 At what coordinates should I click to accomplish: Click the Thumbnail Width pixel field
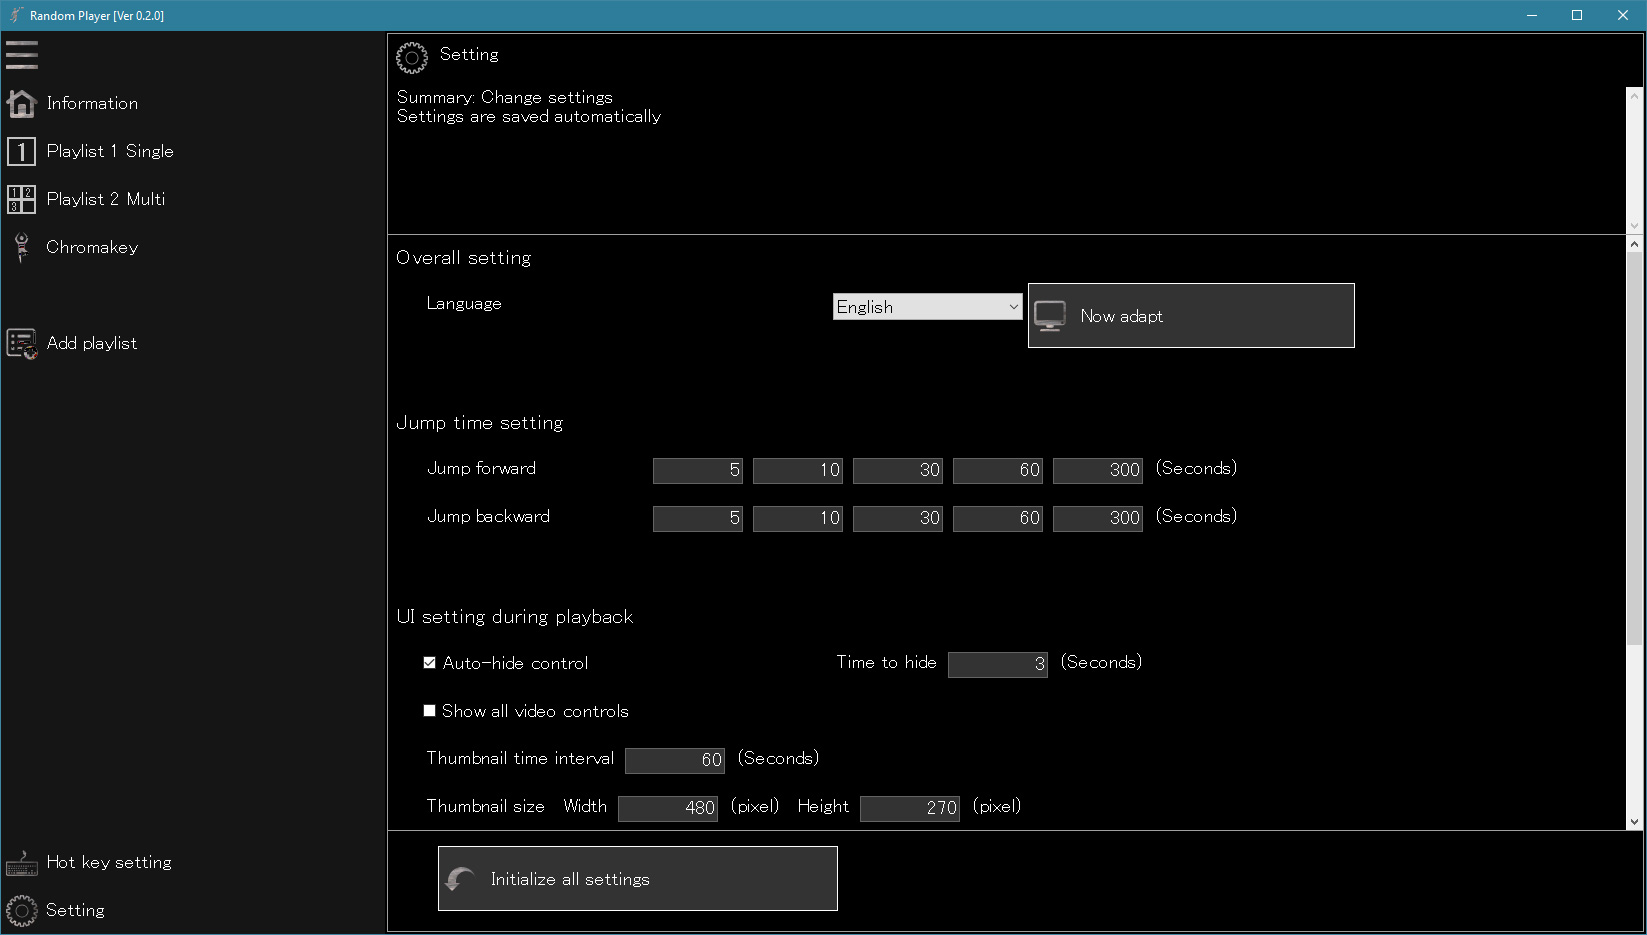(x=667, y=808)
